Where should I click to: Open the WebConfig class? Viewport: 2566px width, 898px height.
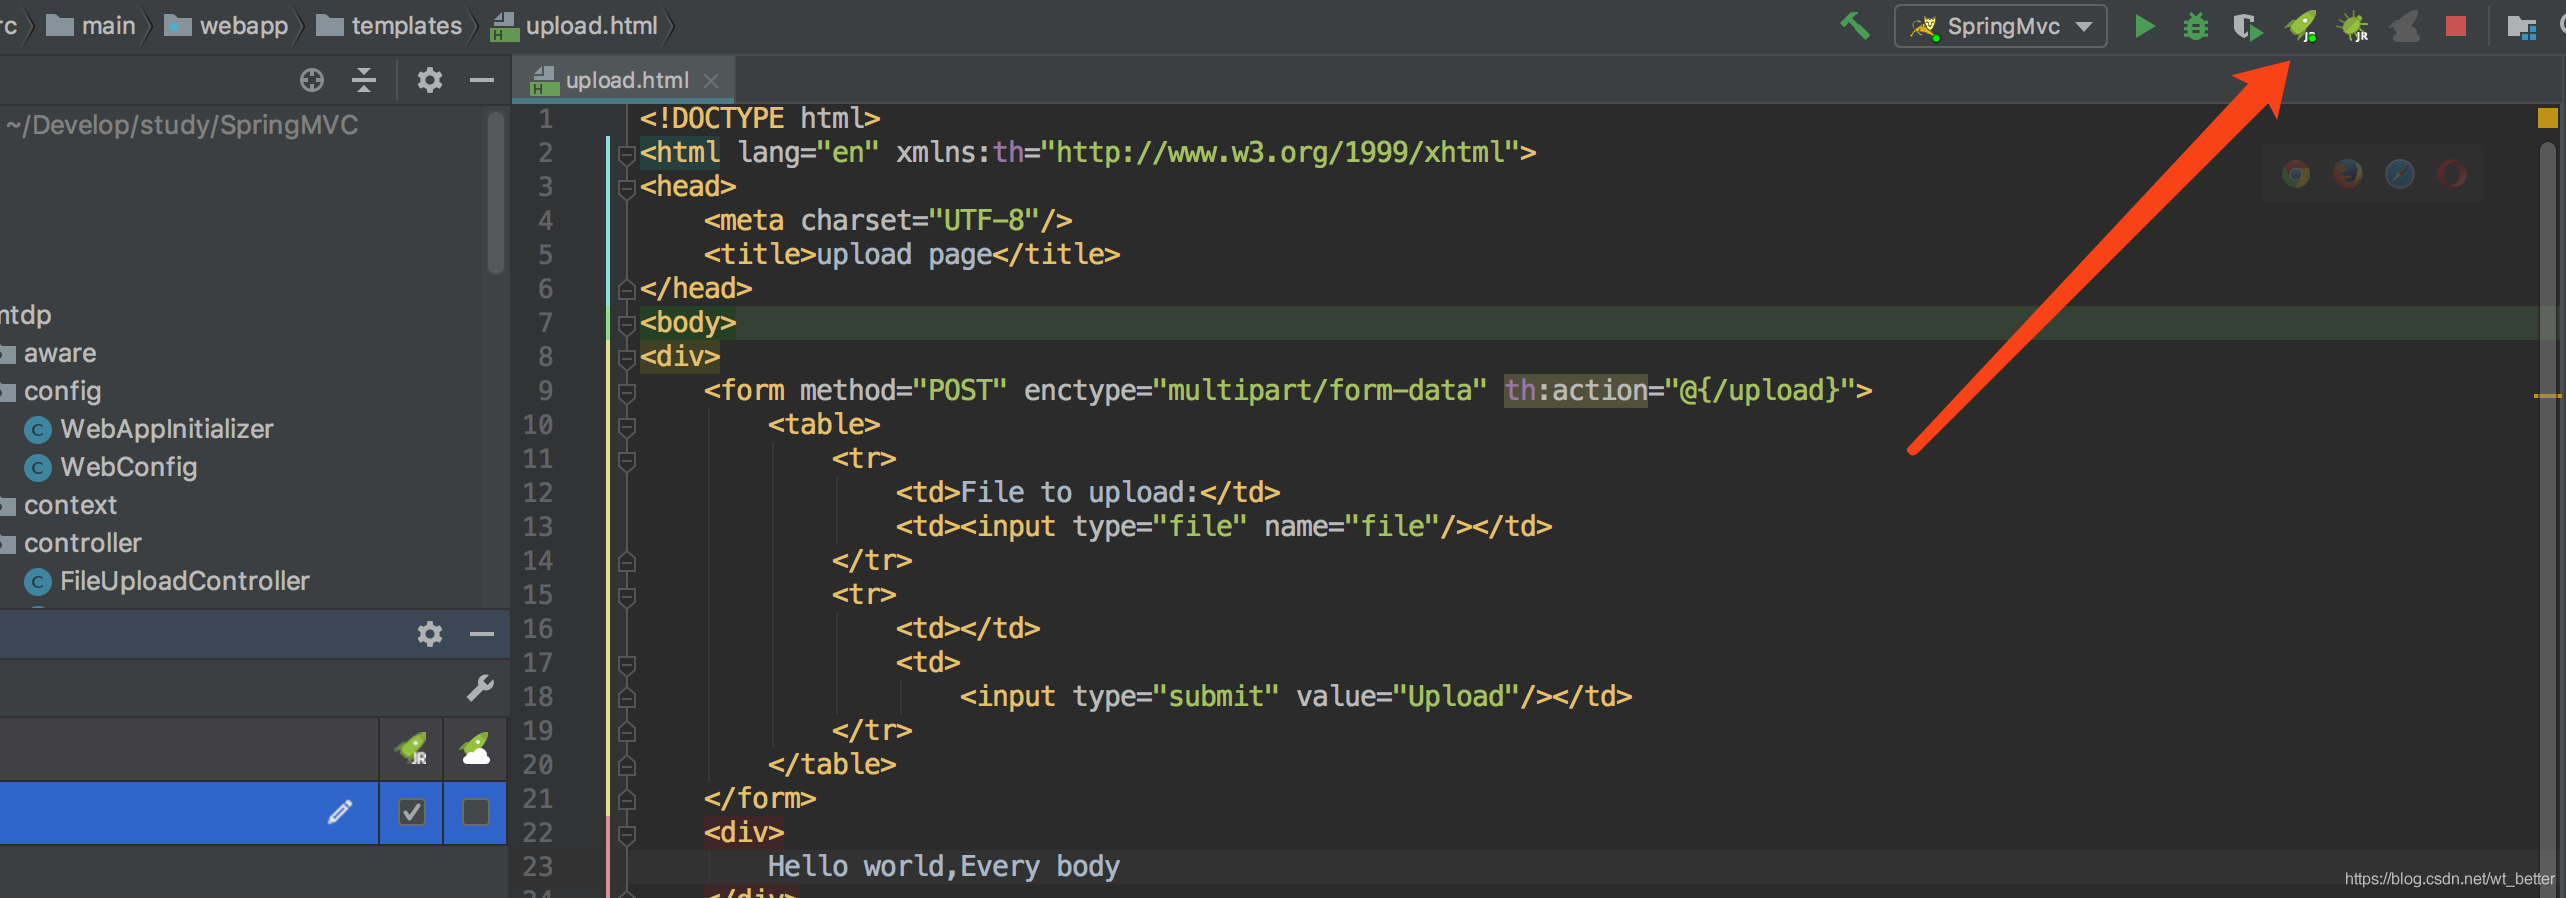128,467
